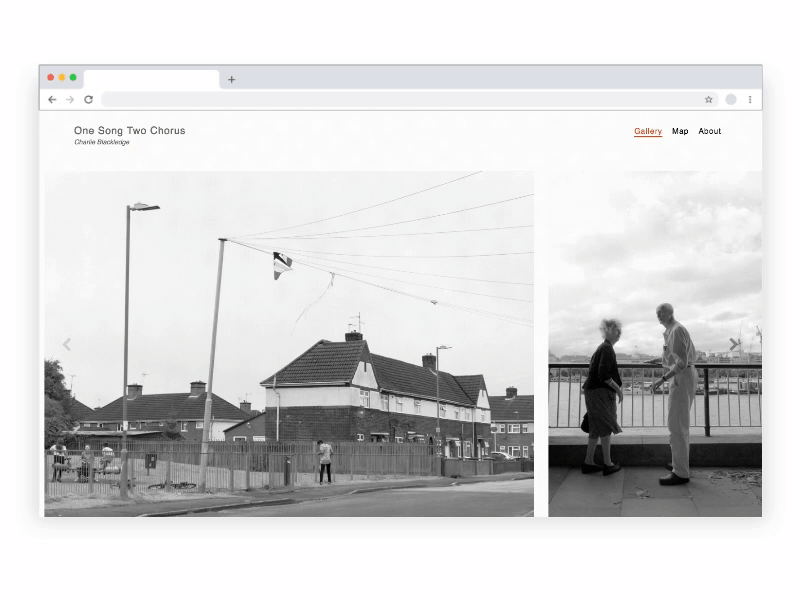Advance to next gallery photo arrow
This screenshot has width=800, height=600.
(x=734, y=344)
